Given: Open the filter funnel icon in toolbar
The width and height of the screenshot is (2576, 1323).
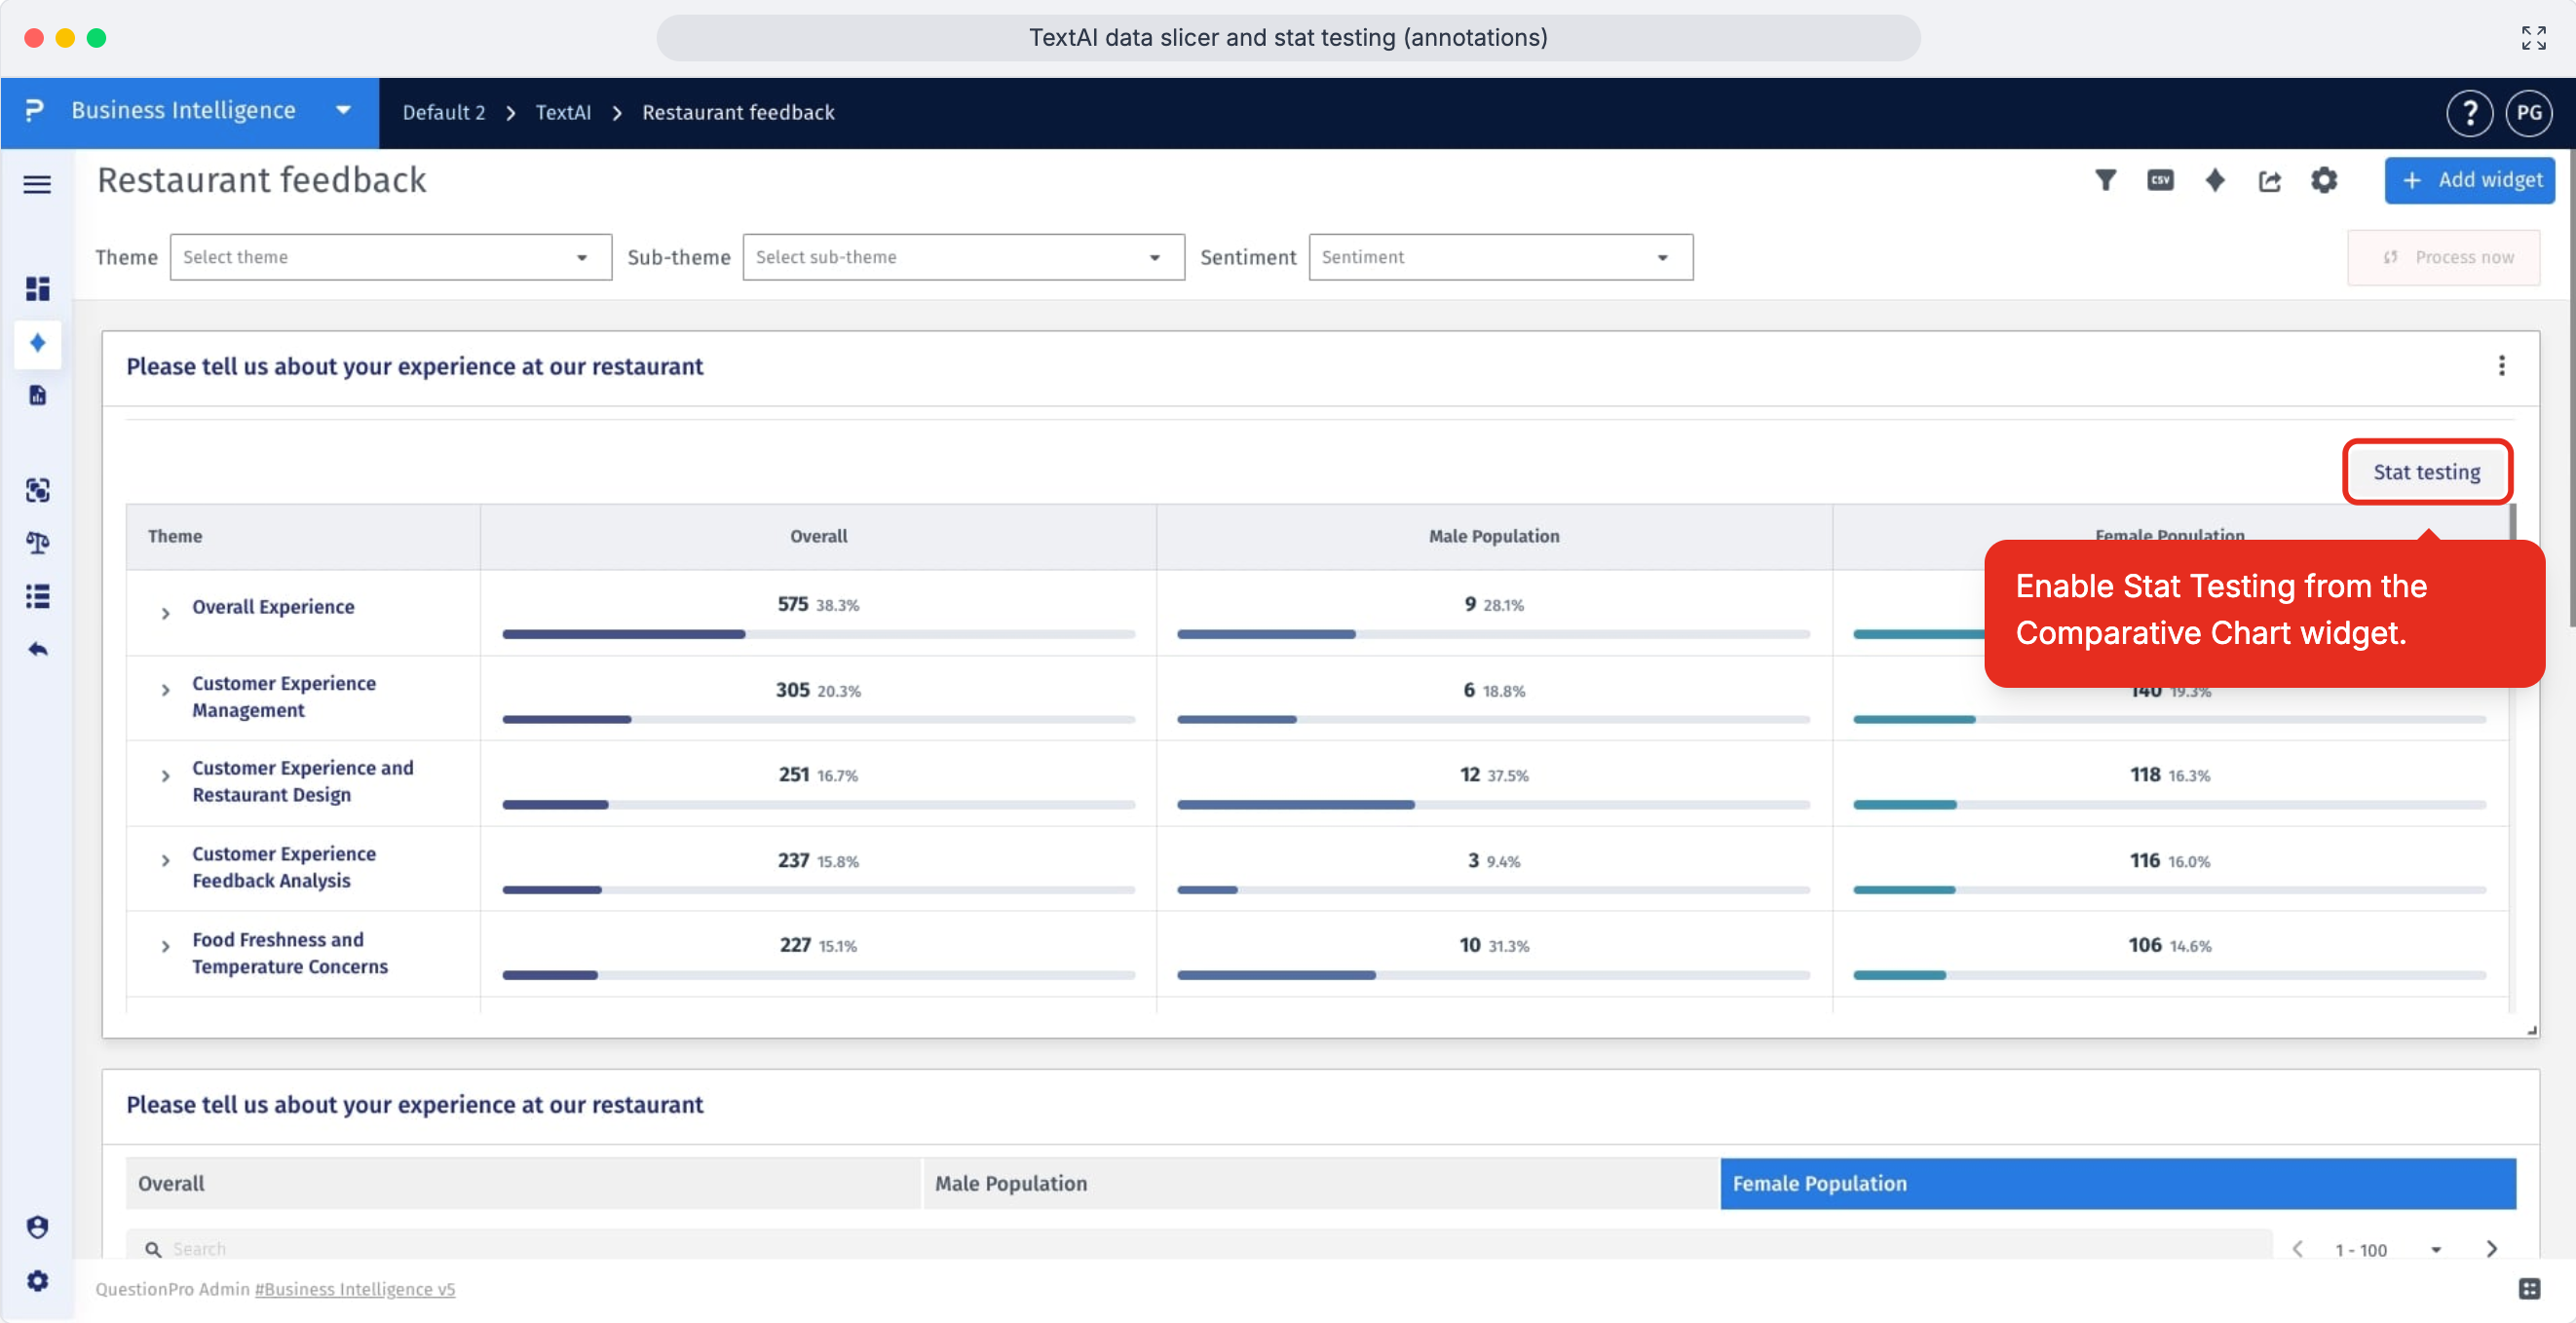Looking at the screenshot, I should click(x=2105, y=180).
